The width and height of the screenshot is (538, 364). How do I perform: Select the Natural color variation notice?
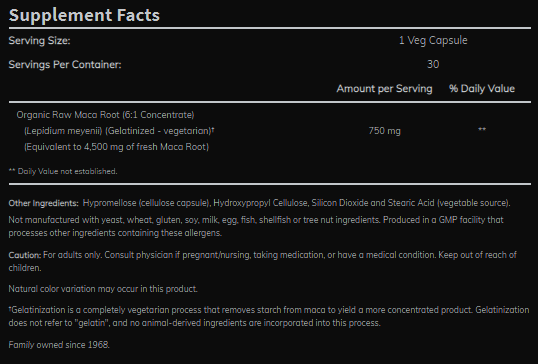(103, 289)
